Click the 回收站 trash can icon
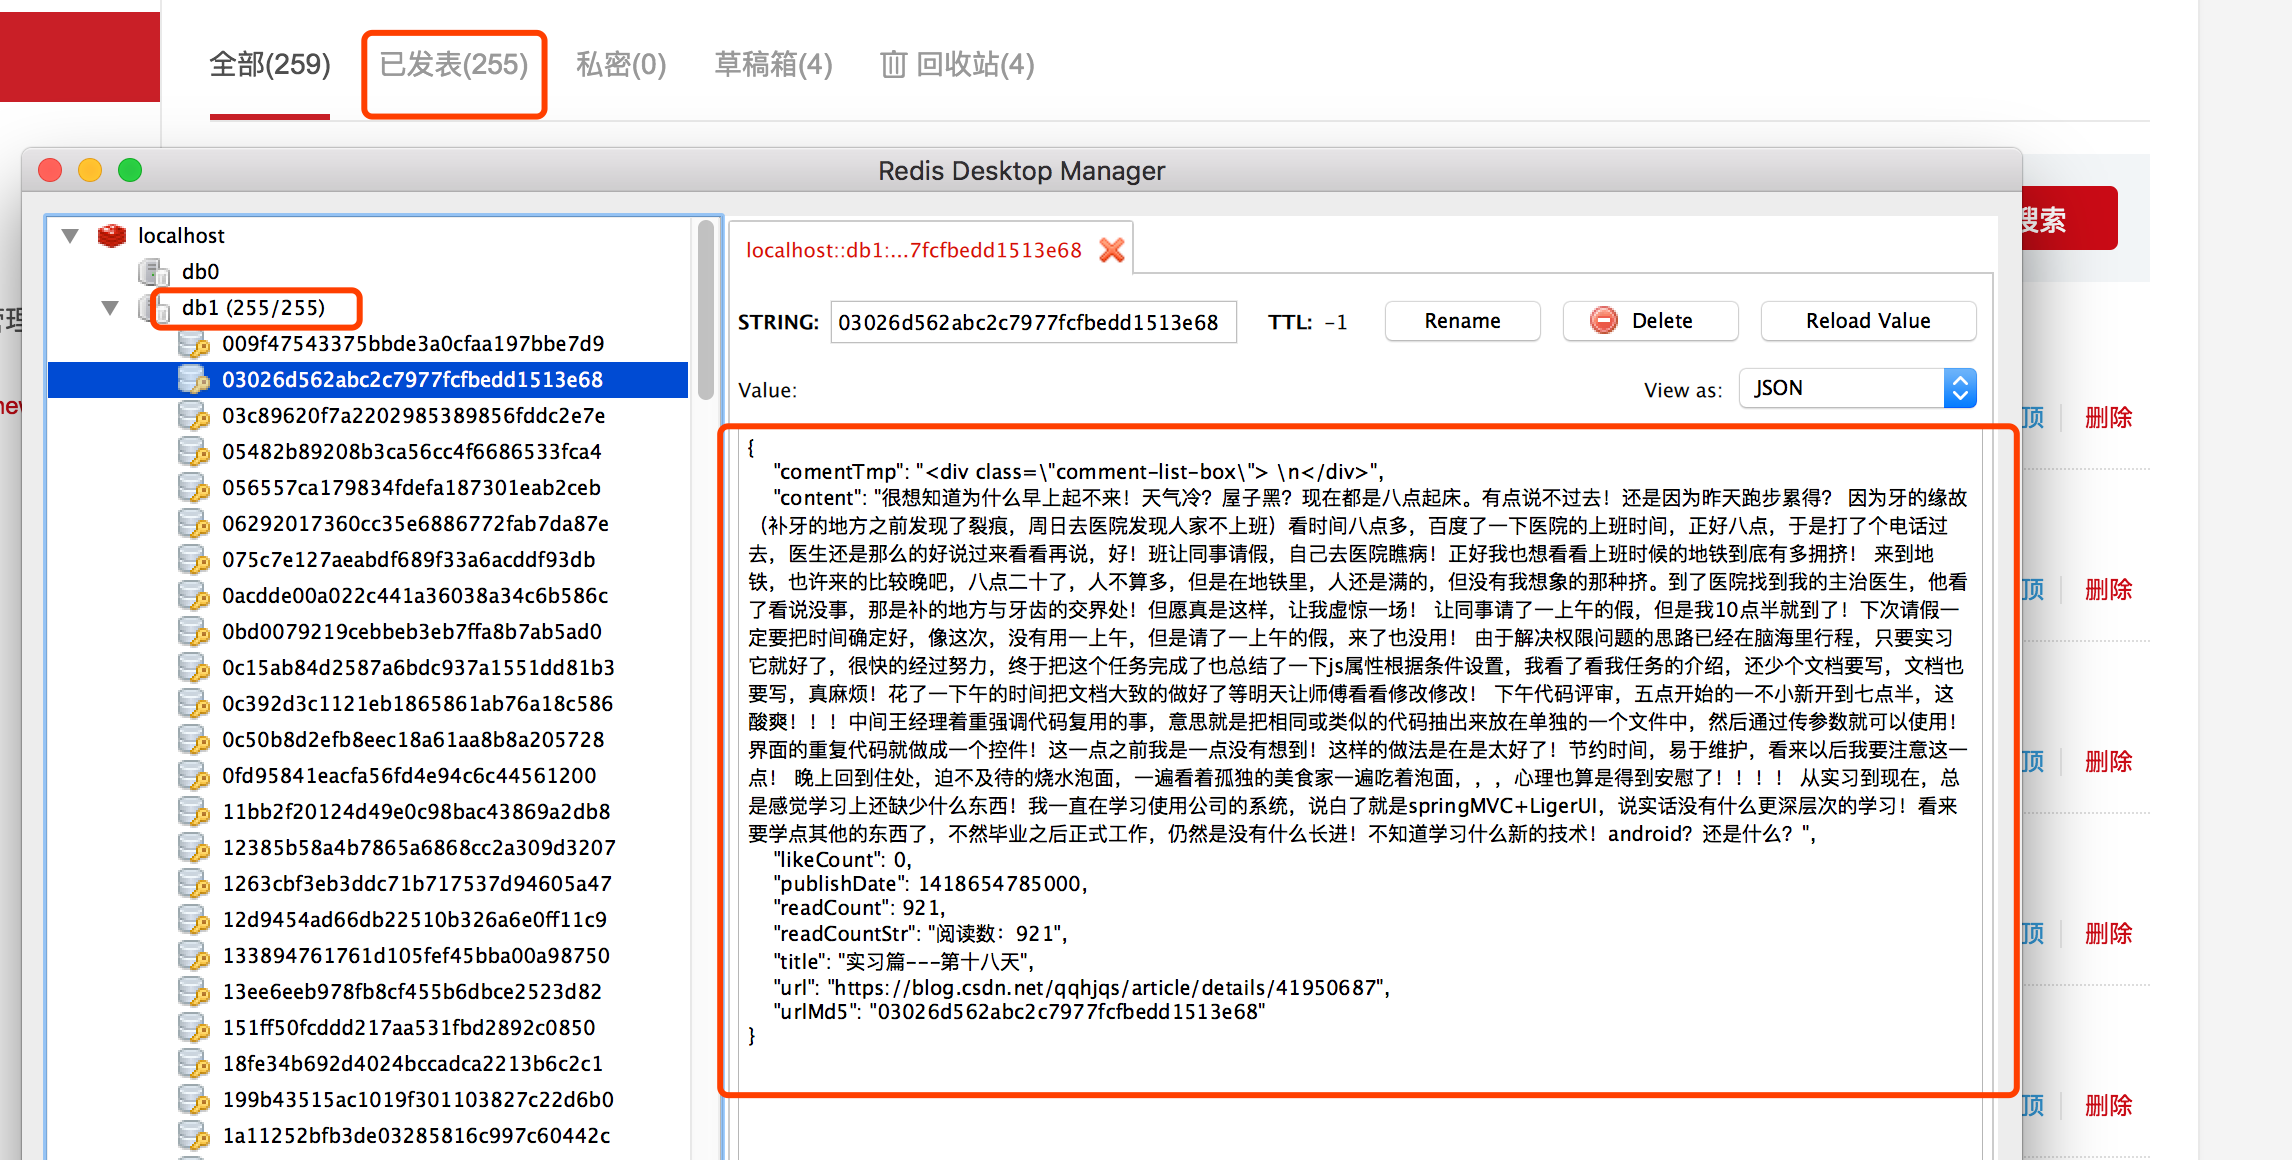The image size is (2292, 1160). pyautogui.click(x=893, y=65)
